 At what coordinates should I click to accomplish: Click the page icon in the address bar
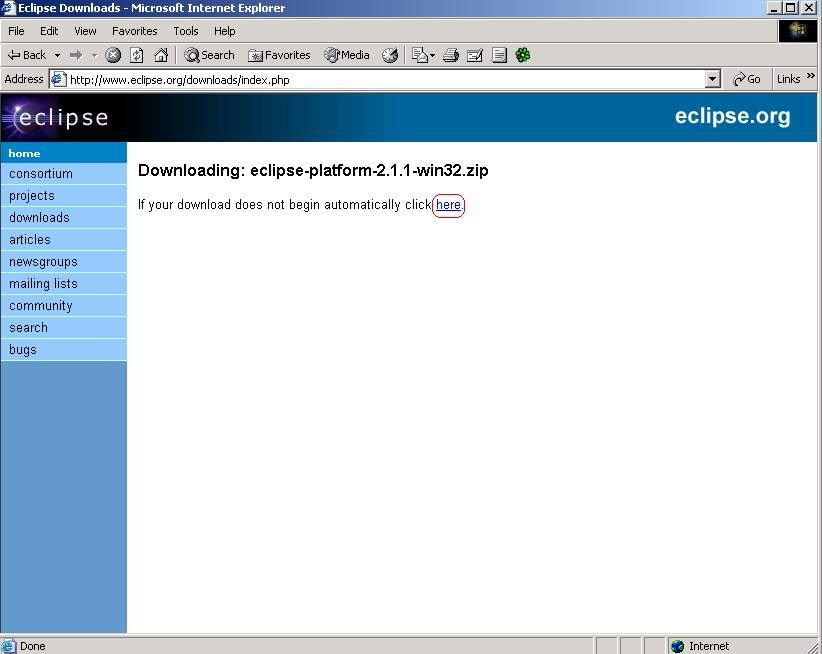[x=58, y=79]
